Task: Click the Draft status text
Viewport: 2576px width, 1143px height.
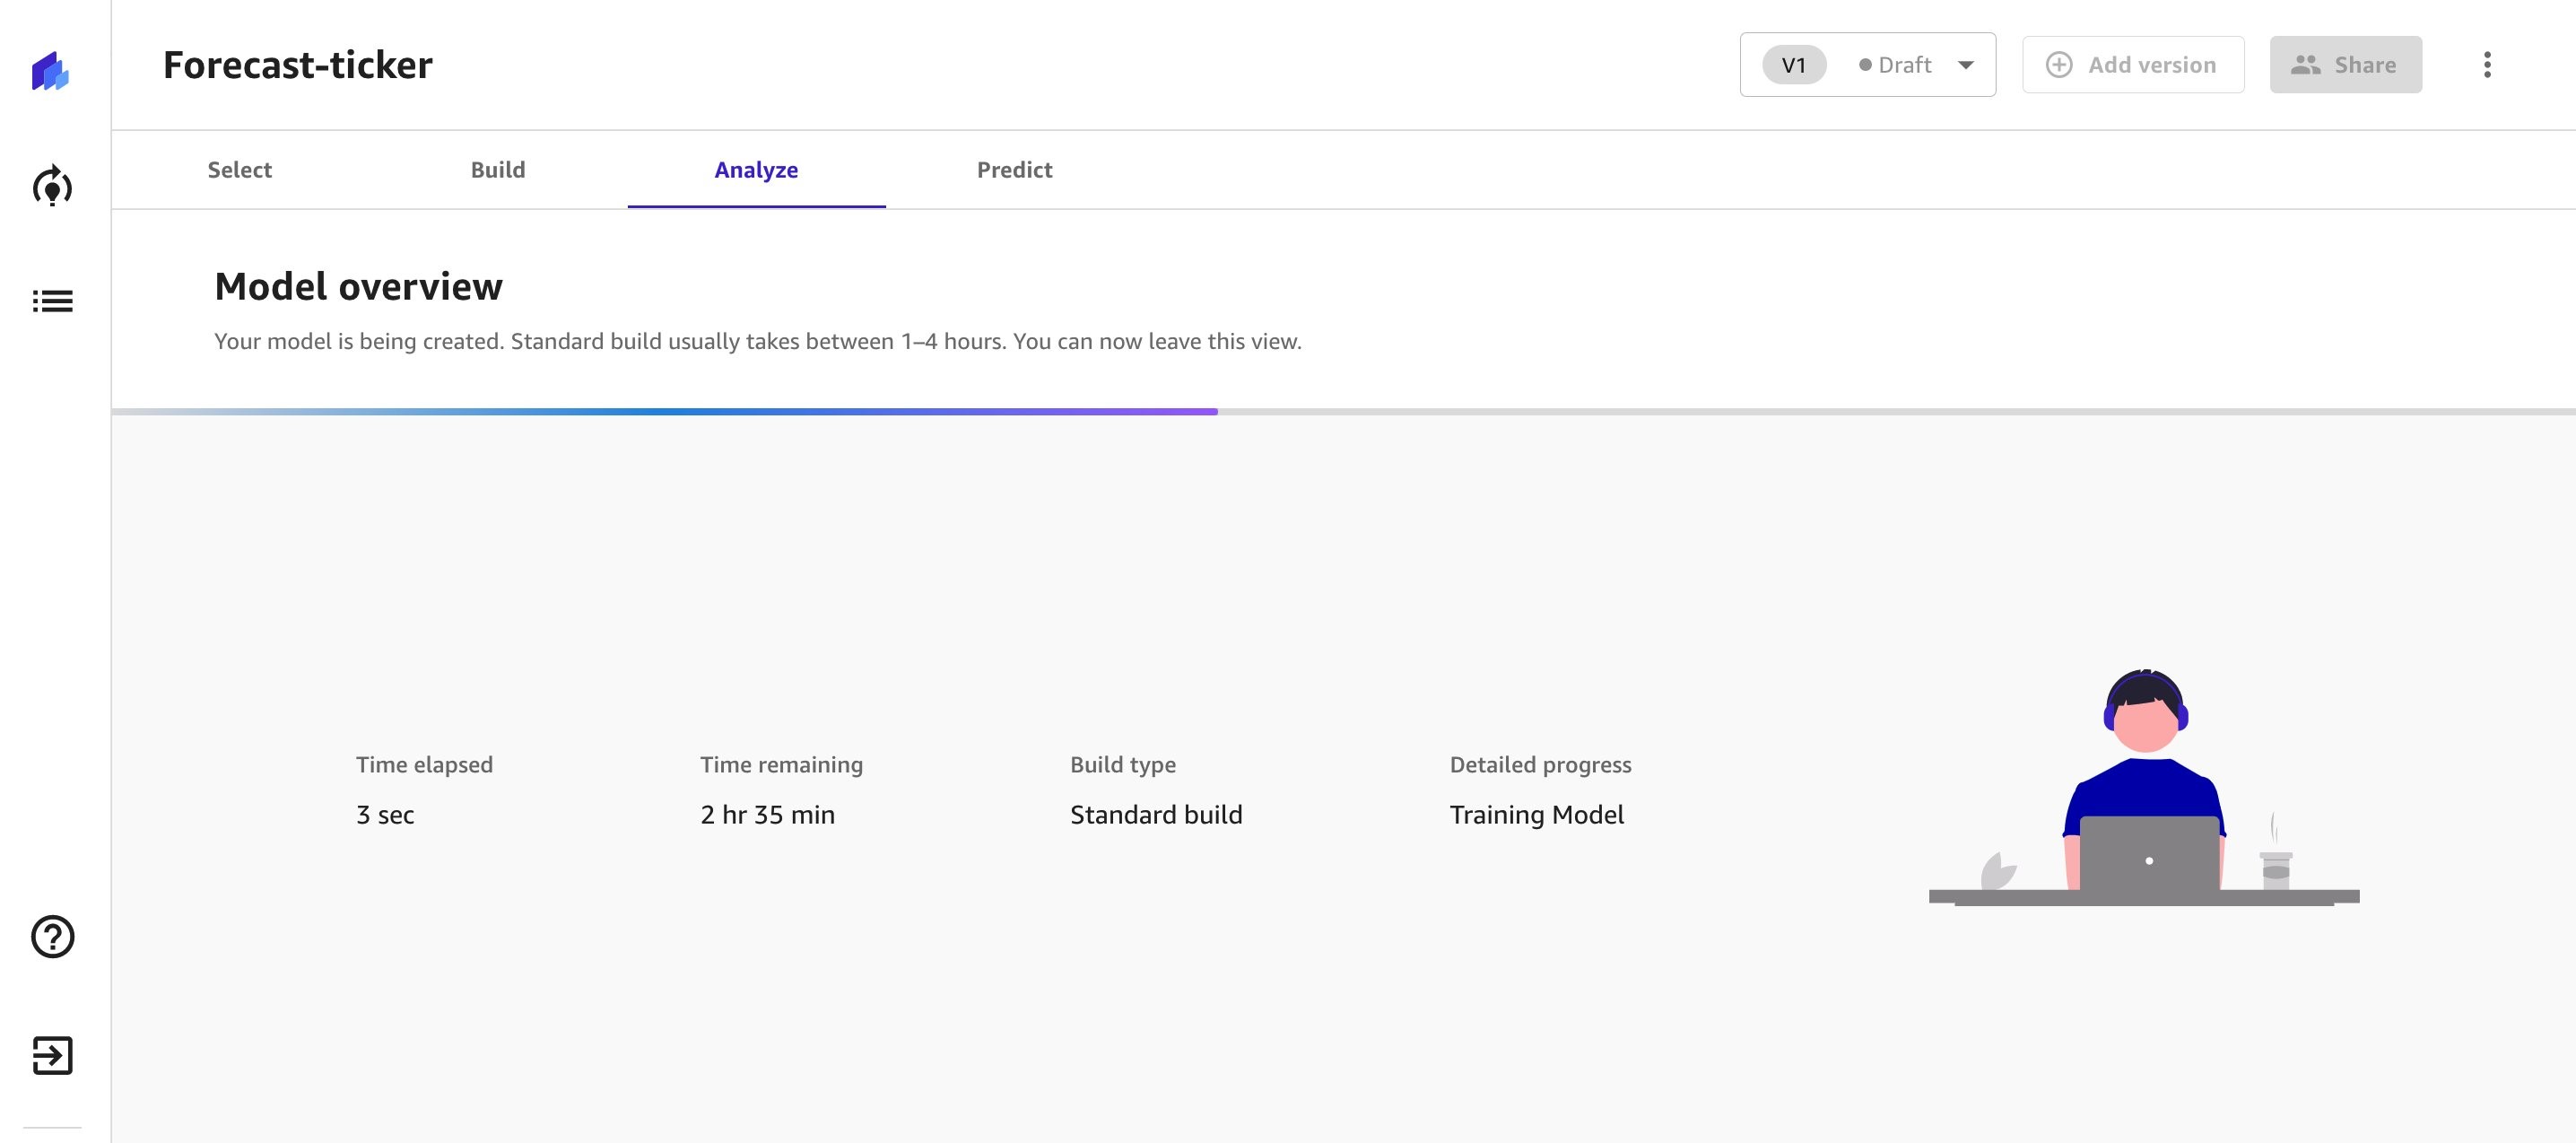Action: pos(1904,65)
